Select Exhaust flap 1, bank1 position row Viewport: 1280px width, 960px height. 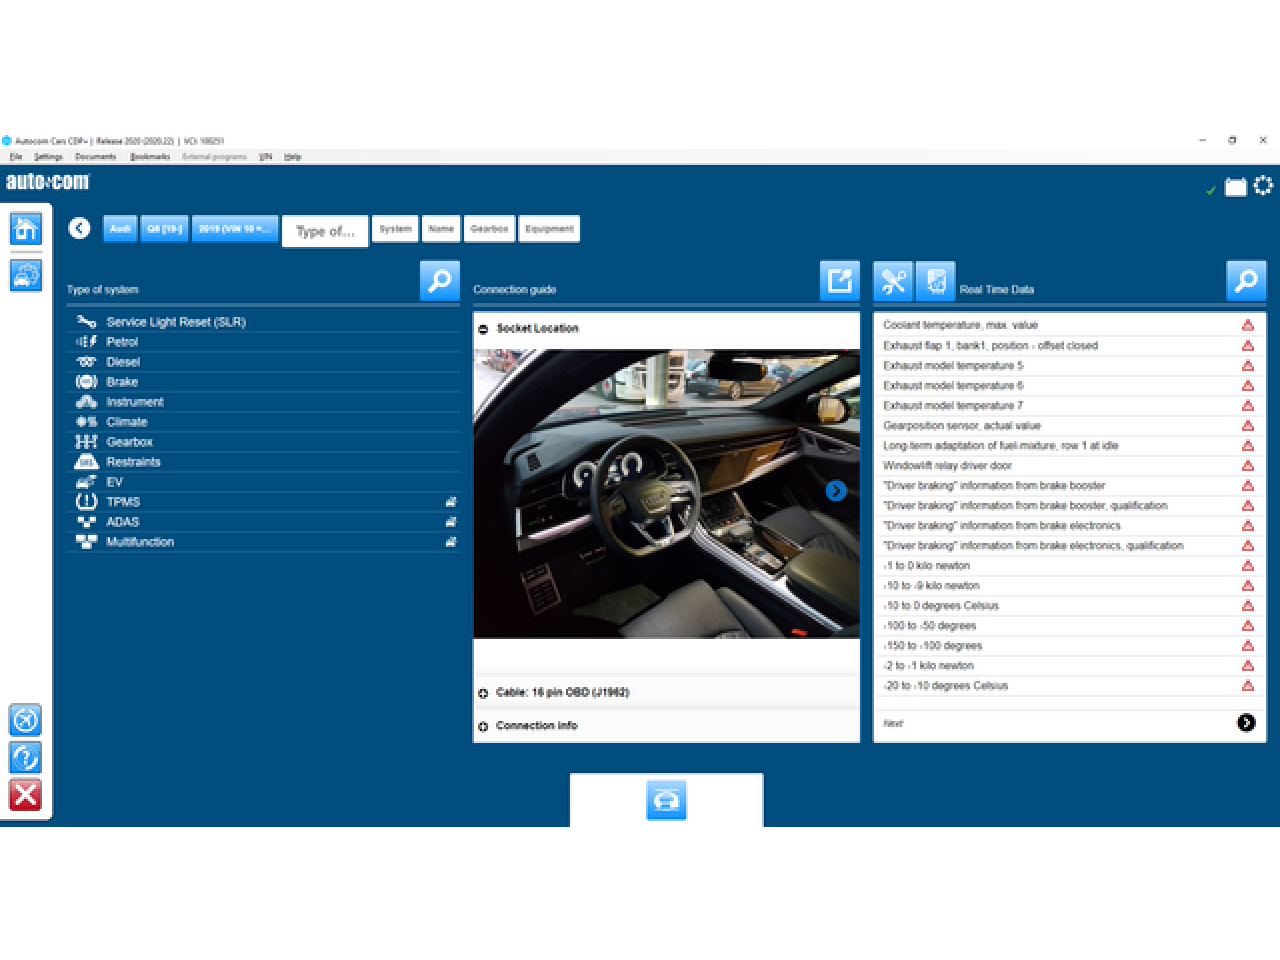pos(1068,345)
